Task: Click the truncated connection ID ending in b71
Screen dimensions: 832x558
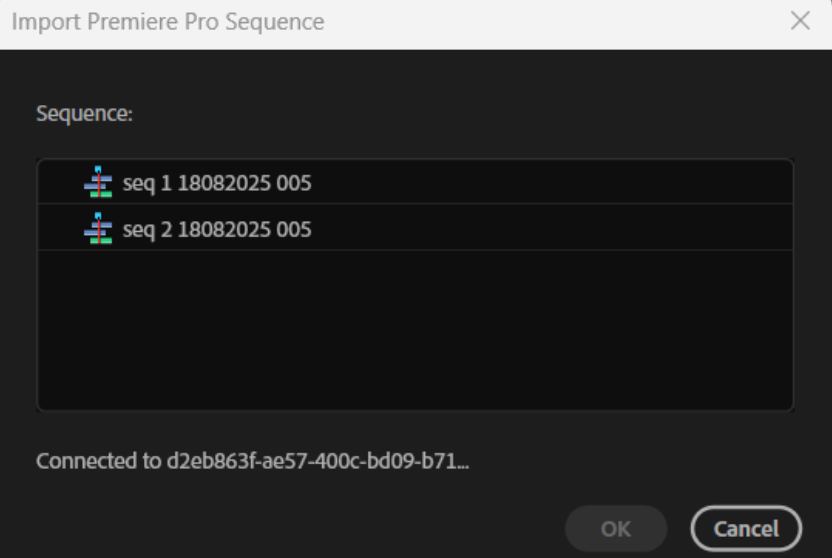Action: (x=318, y=461)
